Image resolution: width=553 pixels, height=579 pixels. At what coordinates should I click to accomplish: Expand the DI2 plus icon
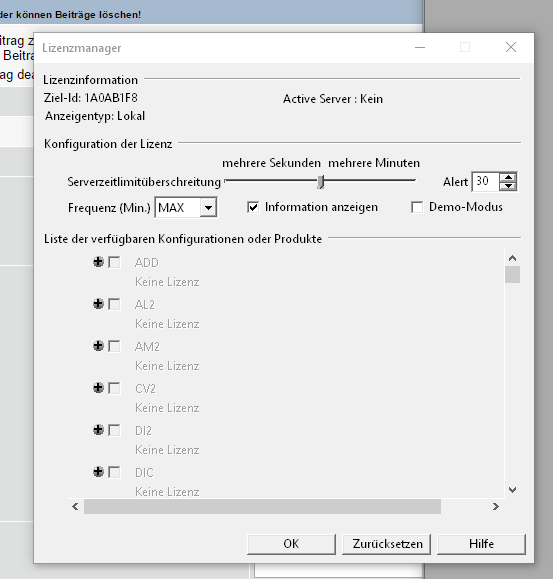coord(98,430)
